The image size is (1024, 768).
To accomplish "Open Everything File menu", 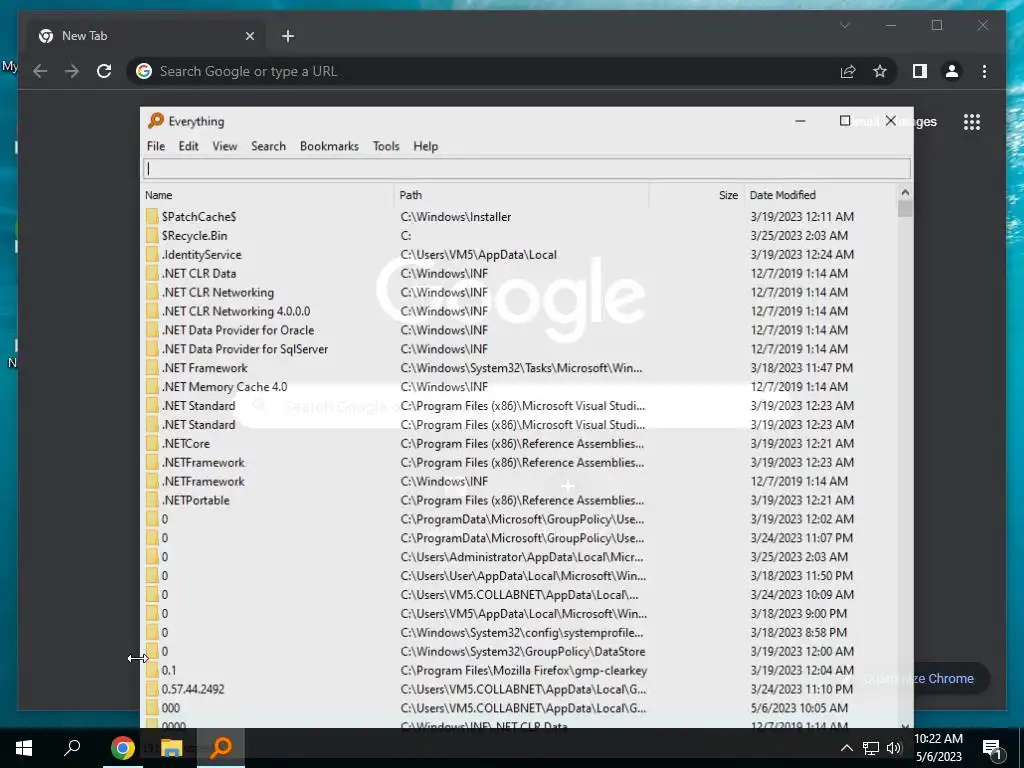I will click(x=156, y=146).
